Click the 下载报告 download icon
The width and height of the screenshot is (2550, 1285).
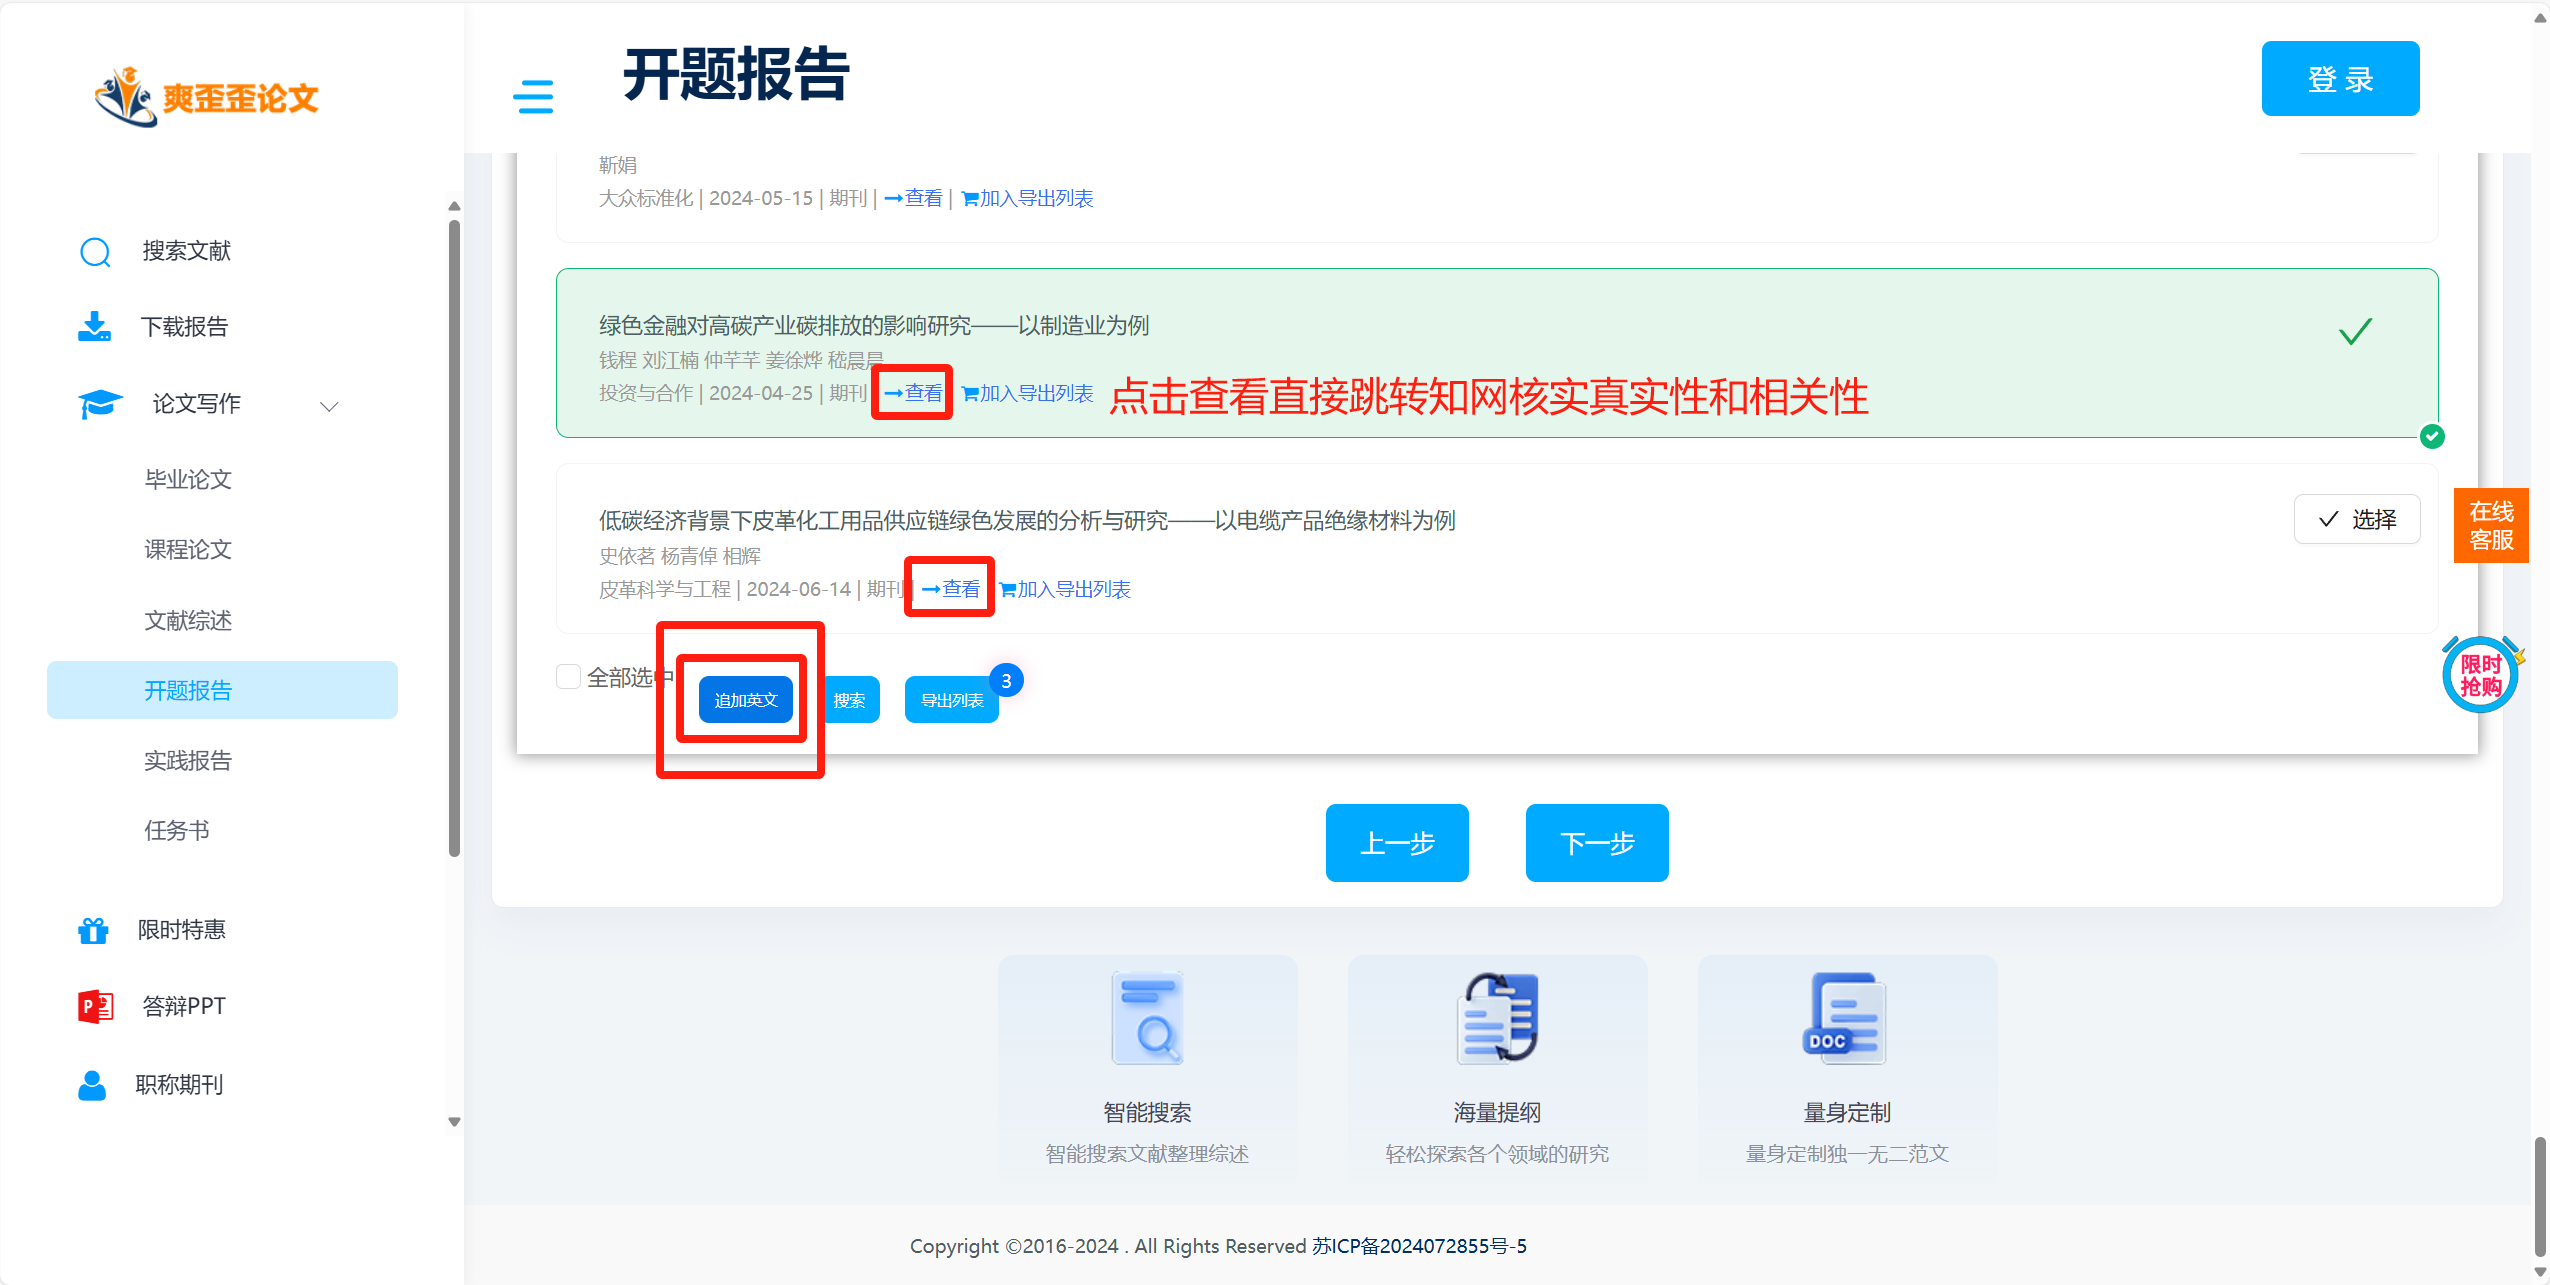(95, 326)
